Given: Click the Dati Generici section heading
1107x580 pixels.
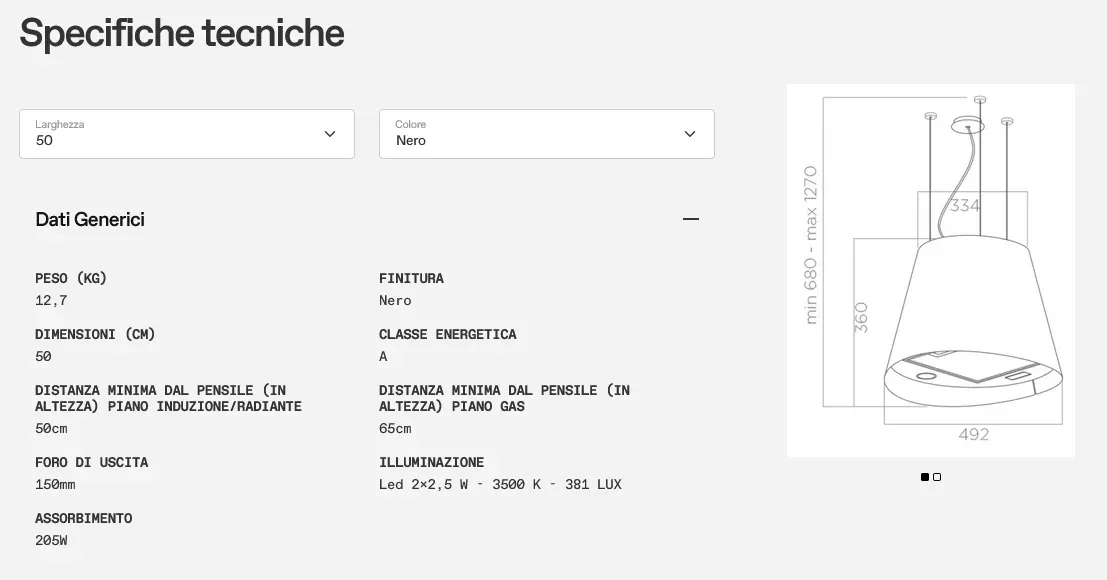Looking at the screenshot, I should pyautogui.click(x=90, y=219).
